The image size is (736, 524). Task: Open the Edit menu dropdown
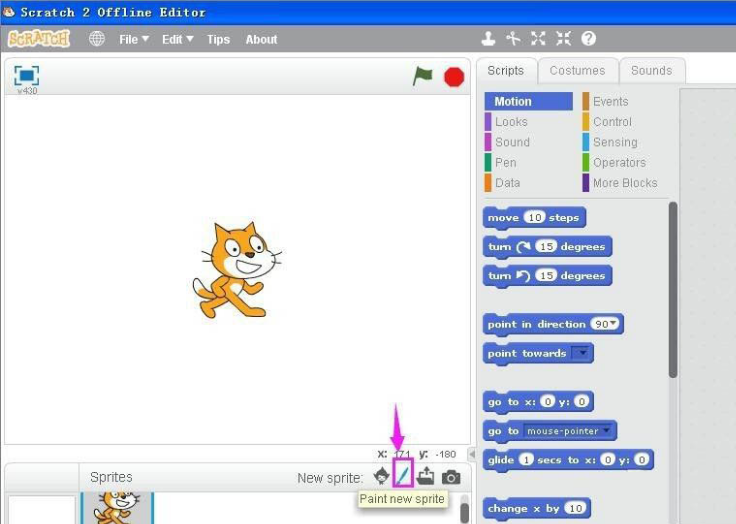point(177,39)
